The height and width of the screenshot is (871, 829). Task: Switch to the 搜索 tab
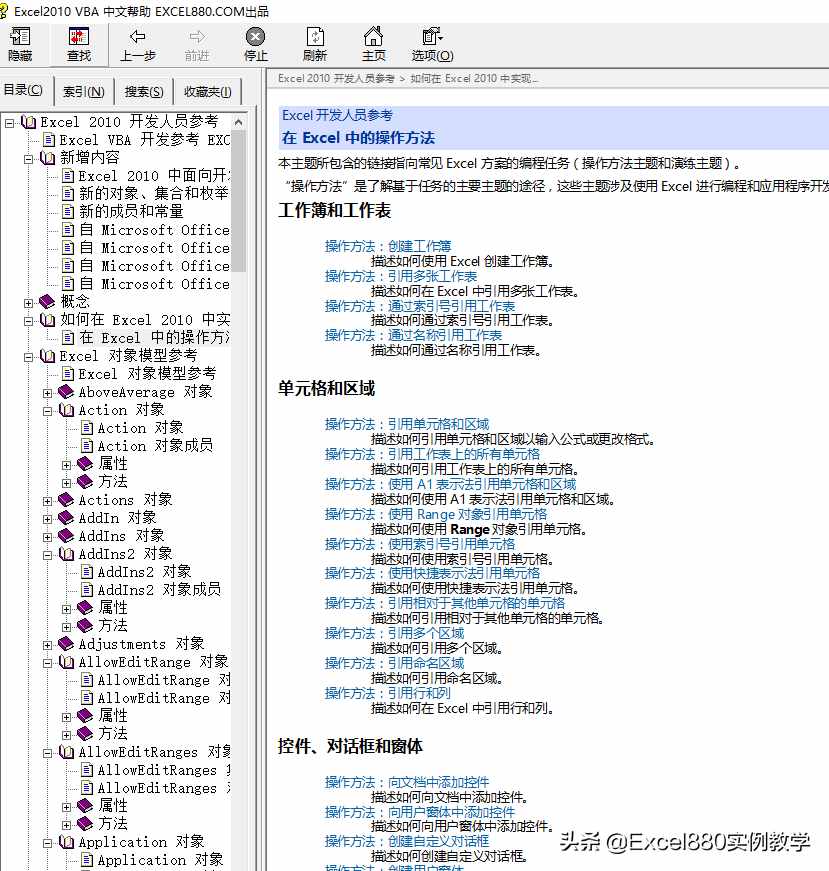tap(144, 92)
